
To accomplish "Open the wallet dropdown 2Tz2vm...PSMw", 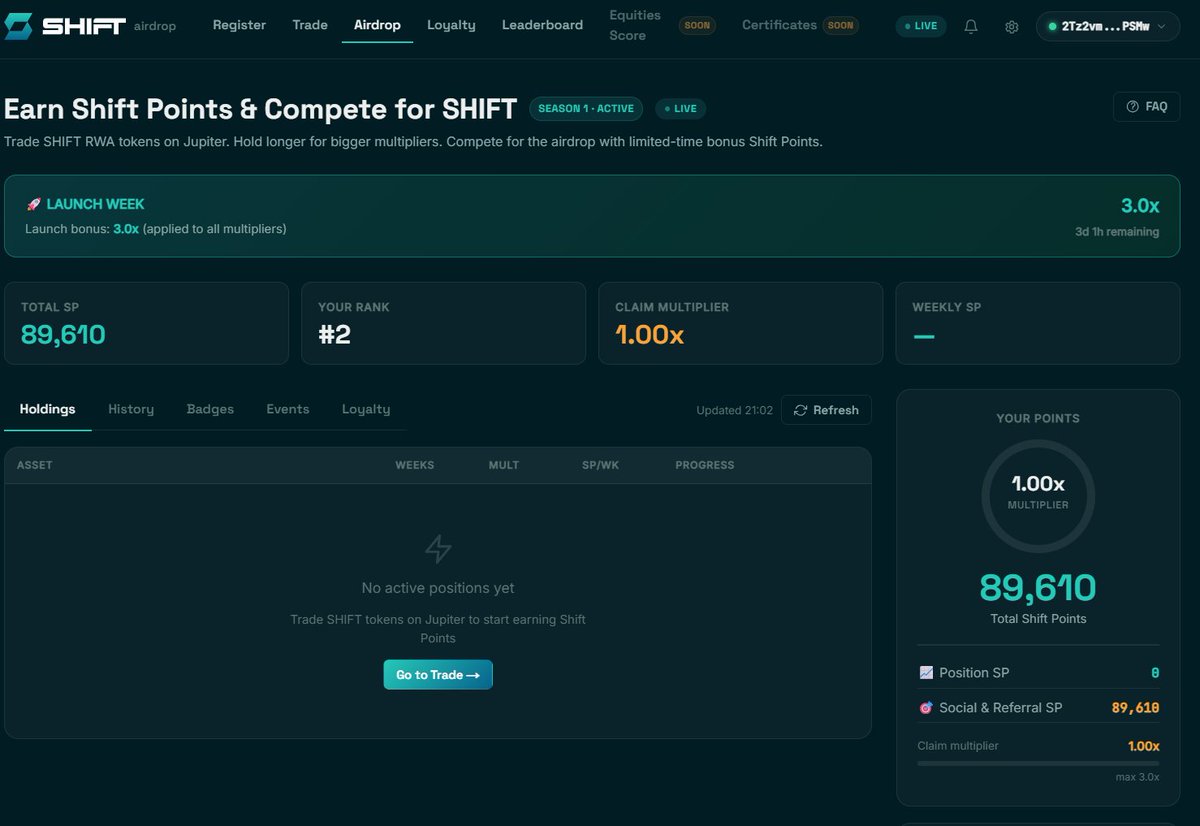I will [1107, 27].
